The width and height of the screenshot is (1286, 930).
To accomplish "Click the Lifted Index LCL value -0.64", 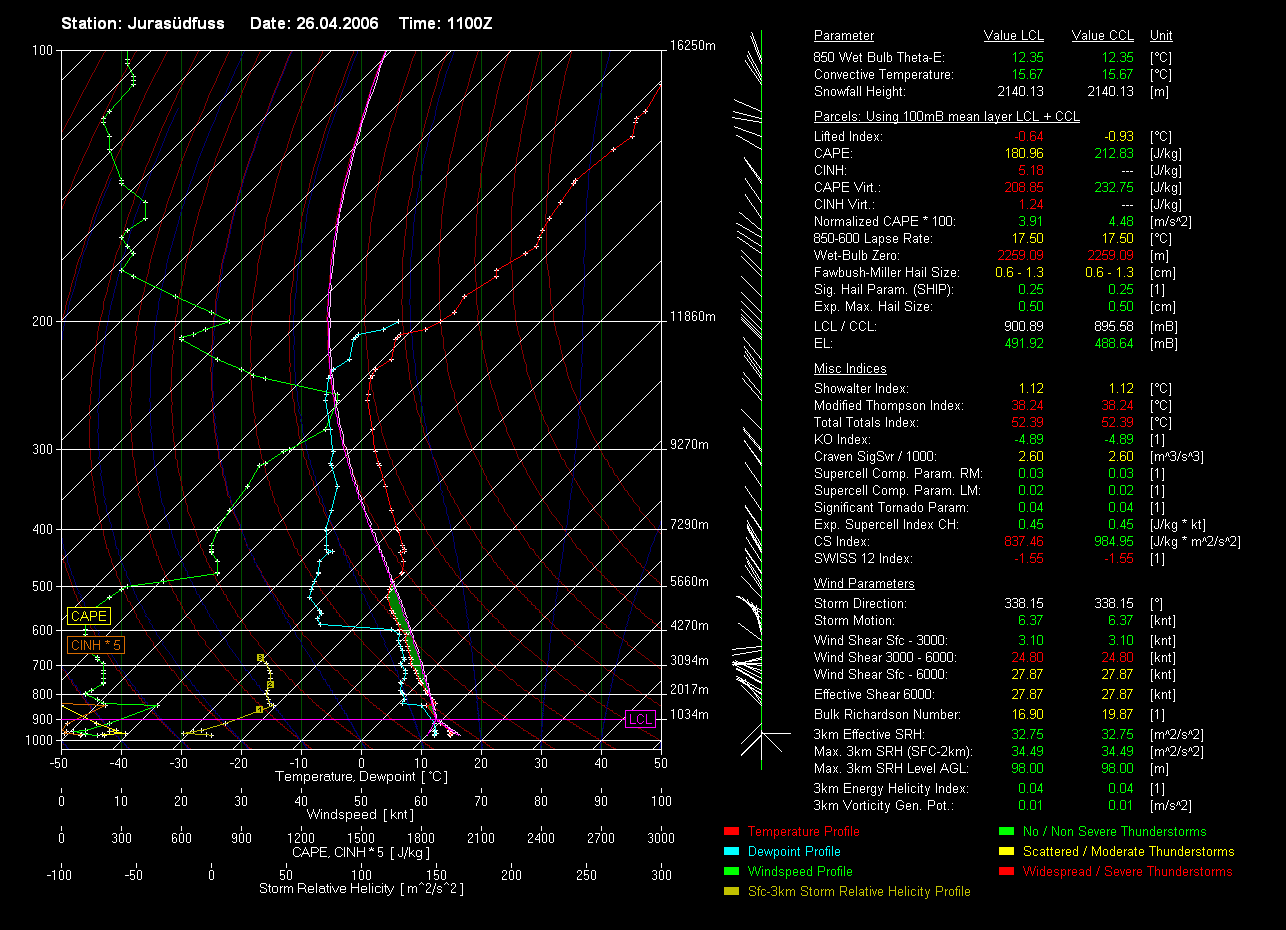I will (1028, 137).
